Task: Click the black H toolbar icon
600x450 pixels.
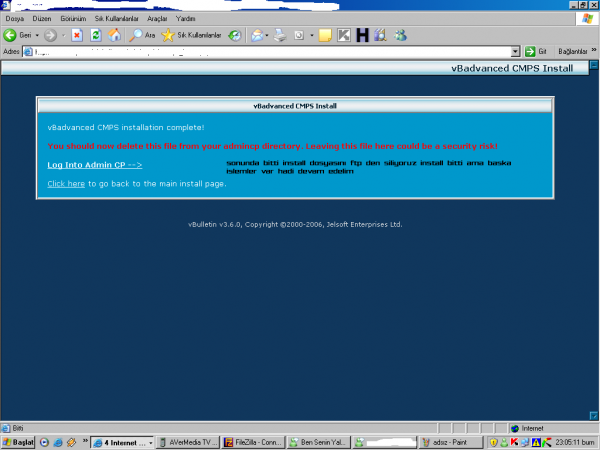Action: pos(362,35)
